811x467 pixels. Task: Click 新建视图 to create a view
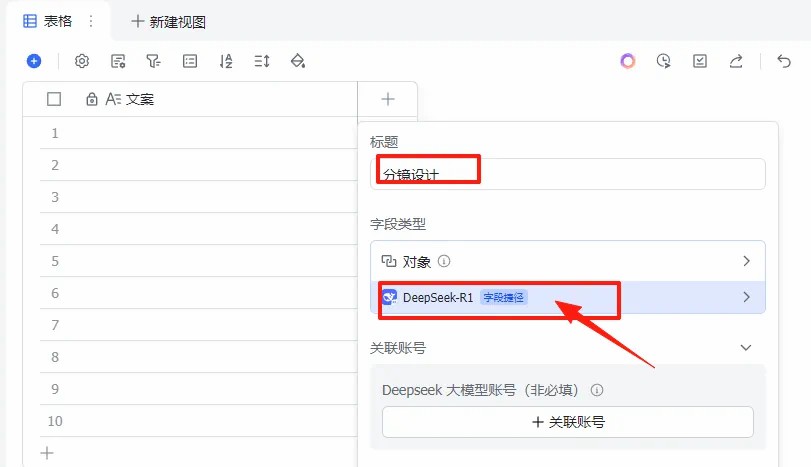tap(168, 21)
